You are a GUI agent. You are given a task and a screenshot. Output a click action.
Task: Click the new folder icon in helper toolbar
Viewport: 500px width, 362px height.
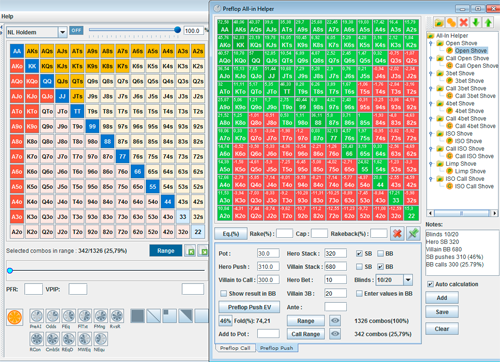[x=439, y=22]
